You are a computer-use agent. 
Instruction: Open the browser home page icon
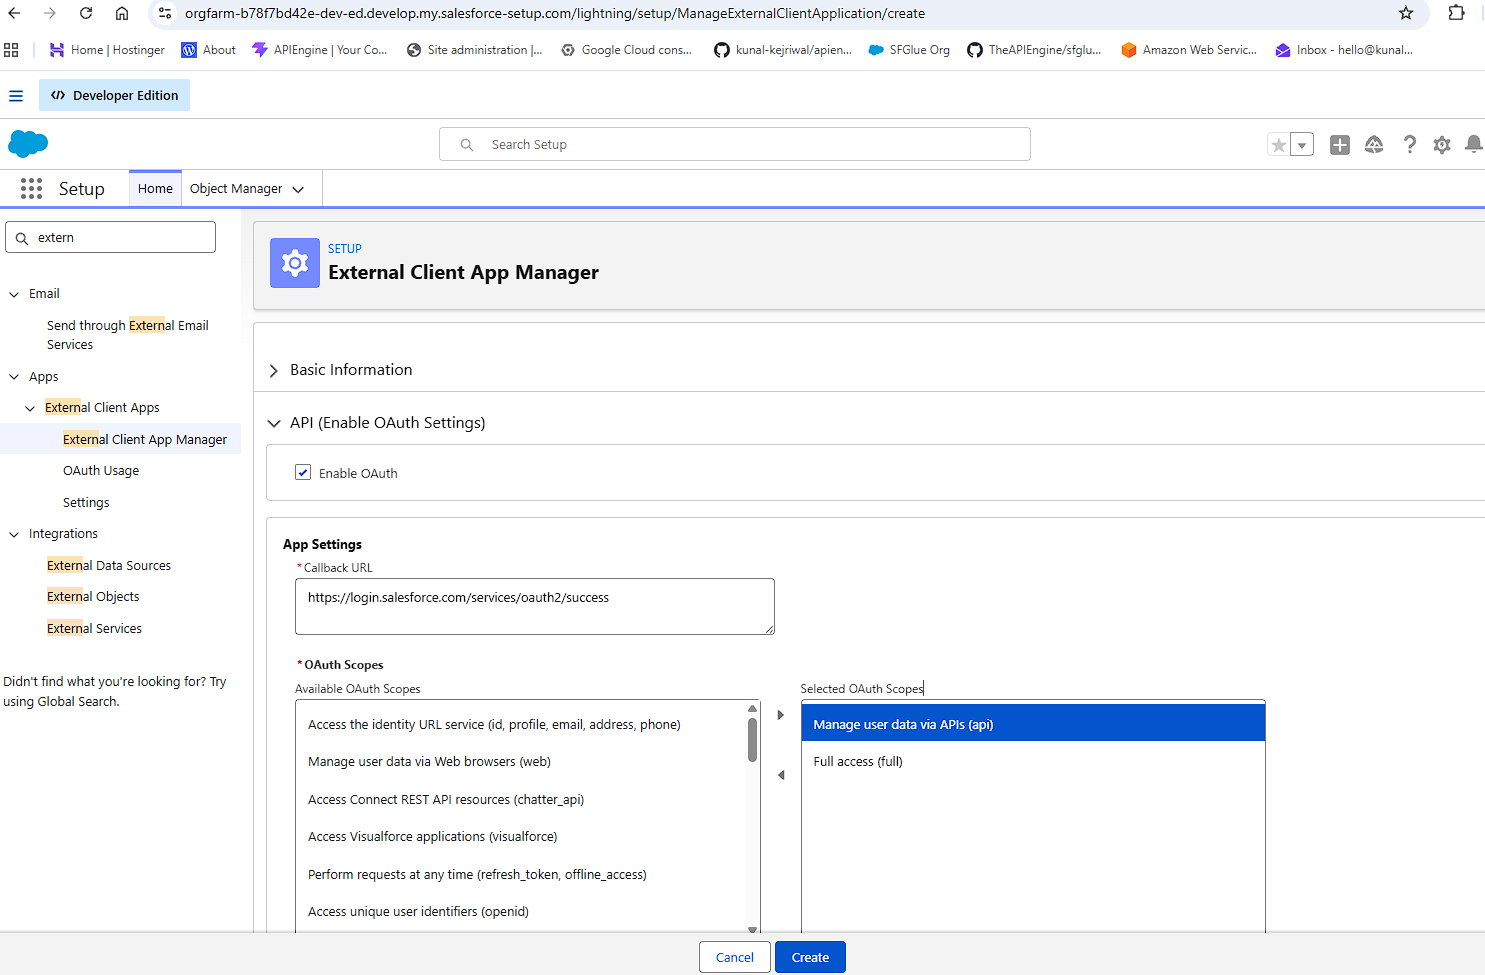point(122,13)
